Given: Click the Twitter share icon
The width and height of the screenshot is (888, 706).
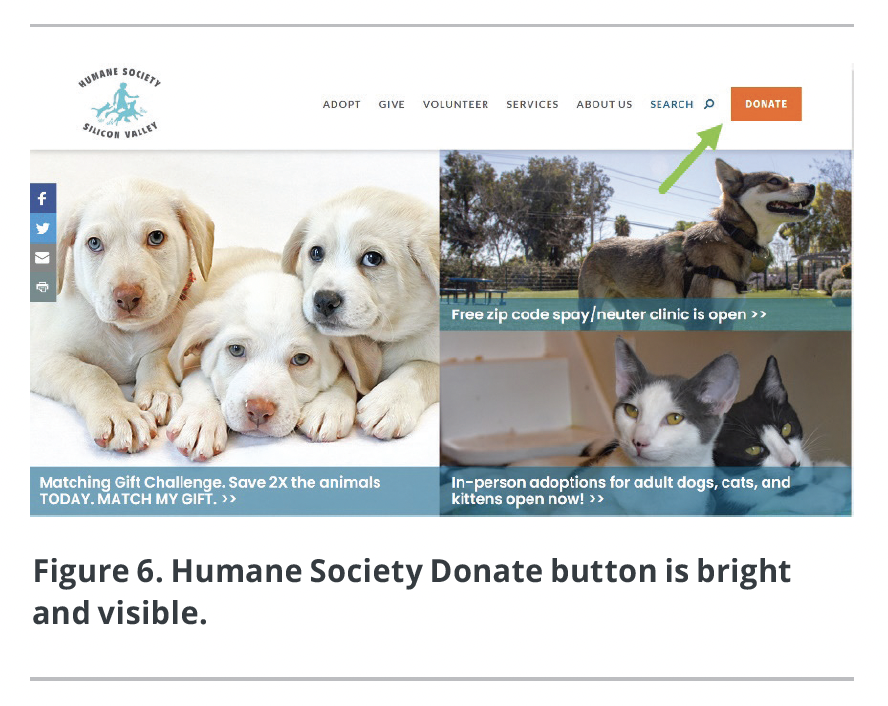Looking at the screenshot, I should pyautogui.click(x=42, y=228).
